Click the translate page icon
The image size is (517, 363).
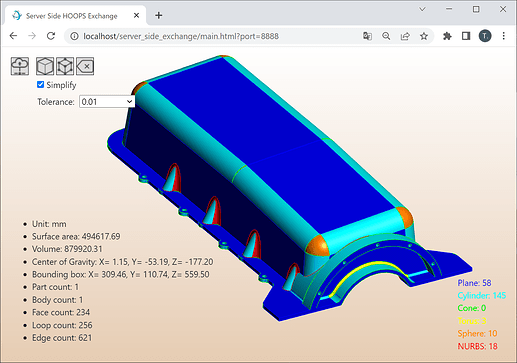(x=367, y=36)
